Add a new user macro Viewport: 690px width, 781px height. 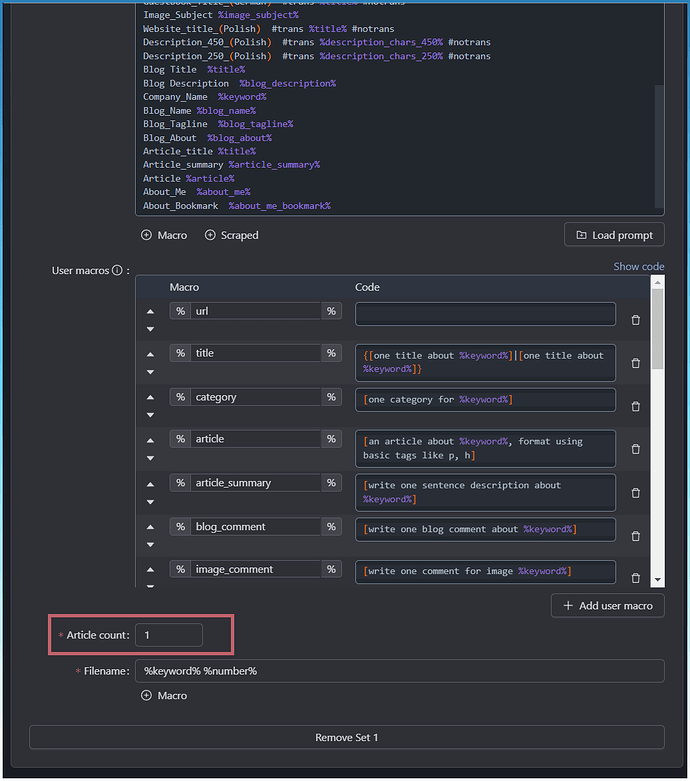[607, 605]
